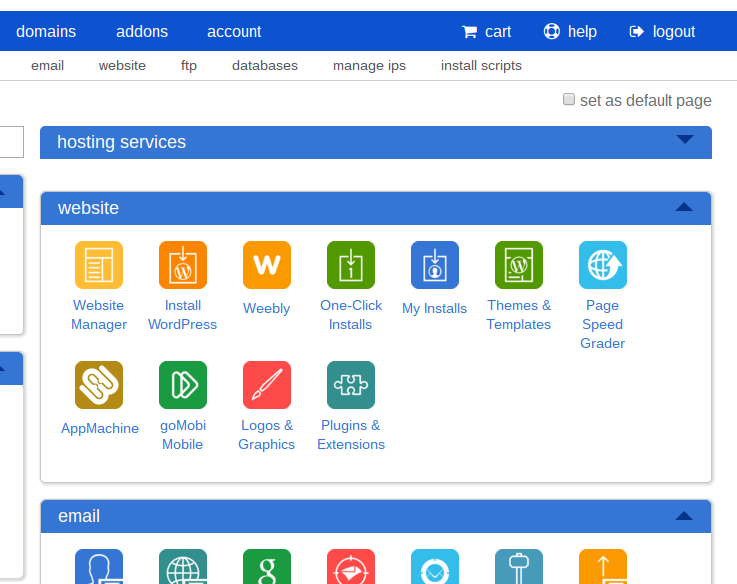Click the Plugins & Extensions text link
Screen dimensions: 737x584
click(351, 434)
